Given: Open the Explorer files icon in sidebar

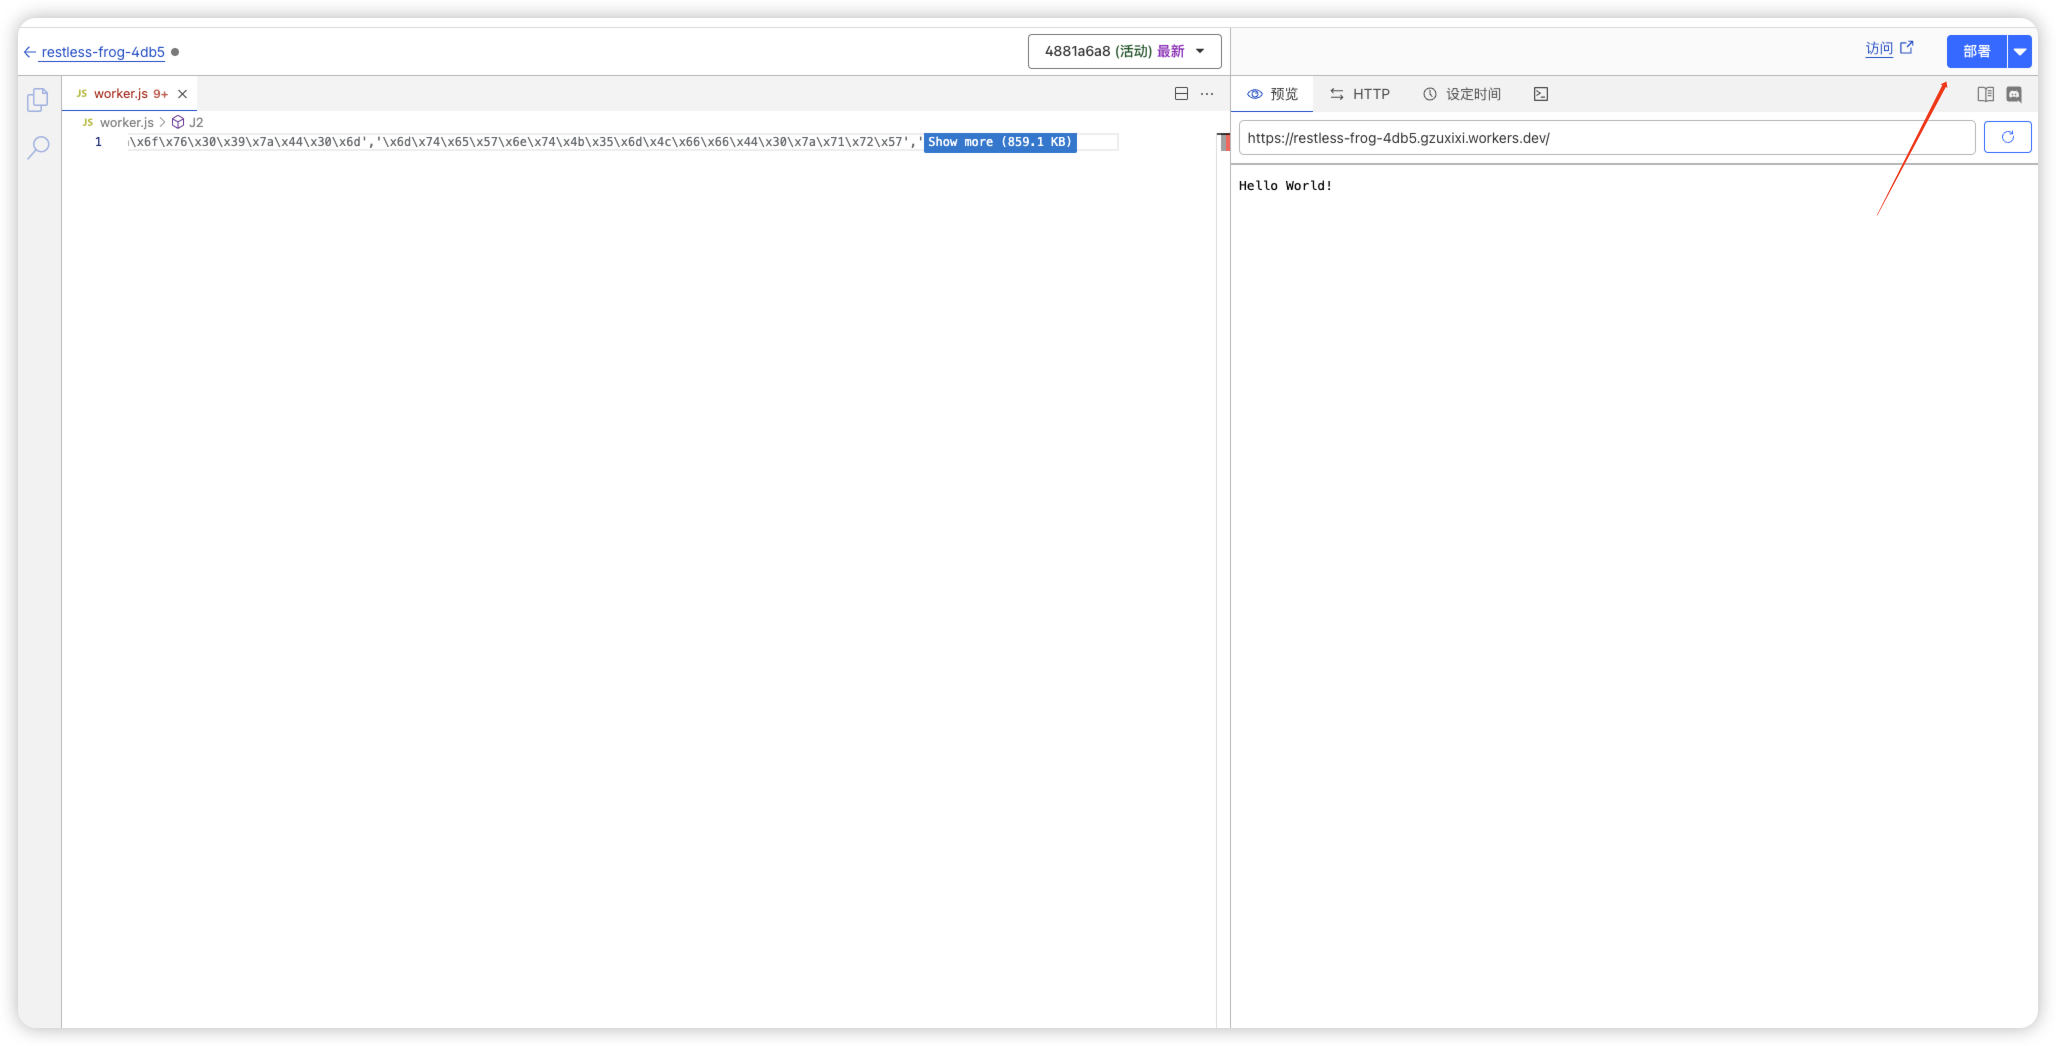Looking at the screenshot, I should [38, 100].
